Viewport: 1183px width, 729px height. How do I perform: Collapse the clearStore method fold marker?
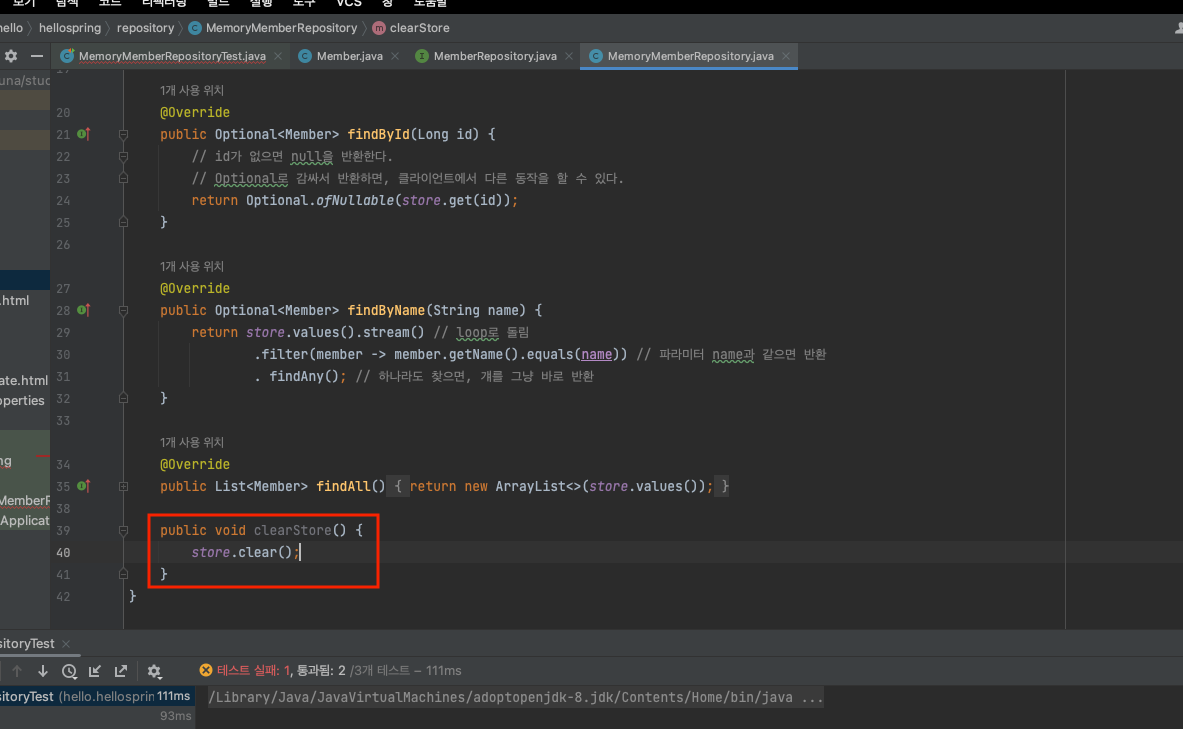coord(123,531)
